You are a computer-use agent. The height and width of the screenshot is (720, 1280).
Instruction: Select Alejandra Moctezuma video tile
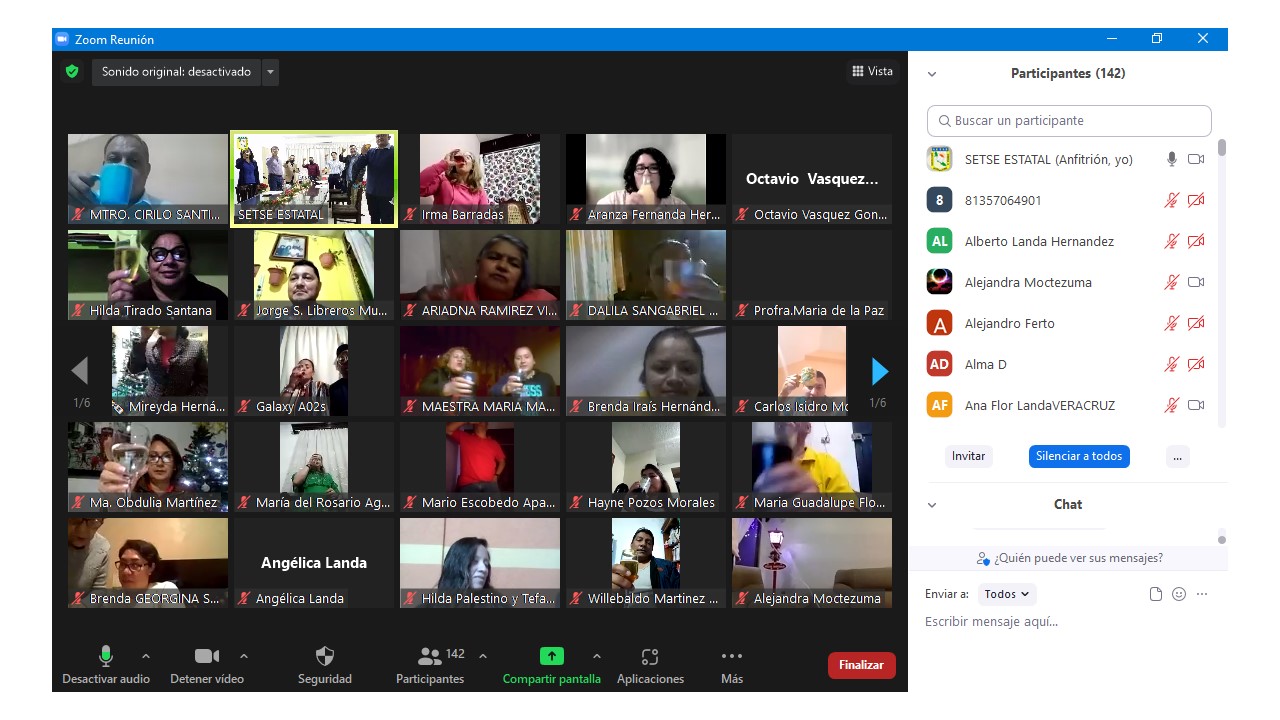pyautogui.click(x=812, y=563)
